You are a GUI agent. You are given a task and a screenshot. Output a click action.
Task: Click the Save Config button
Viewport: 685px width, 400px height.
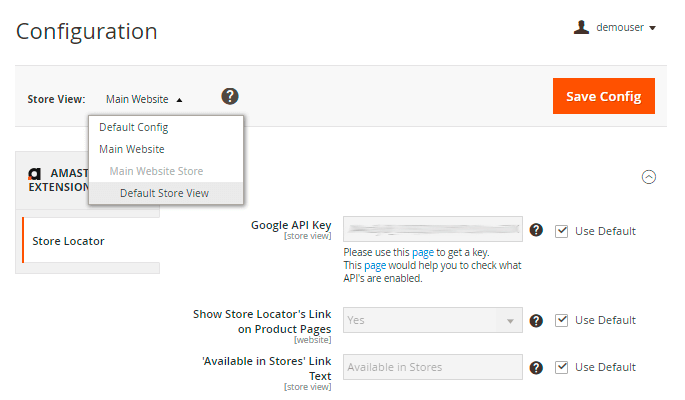(x=603, y=96)
